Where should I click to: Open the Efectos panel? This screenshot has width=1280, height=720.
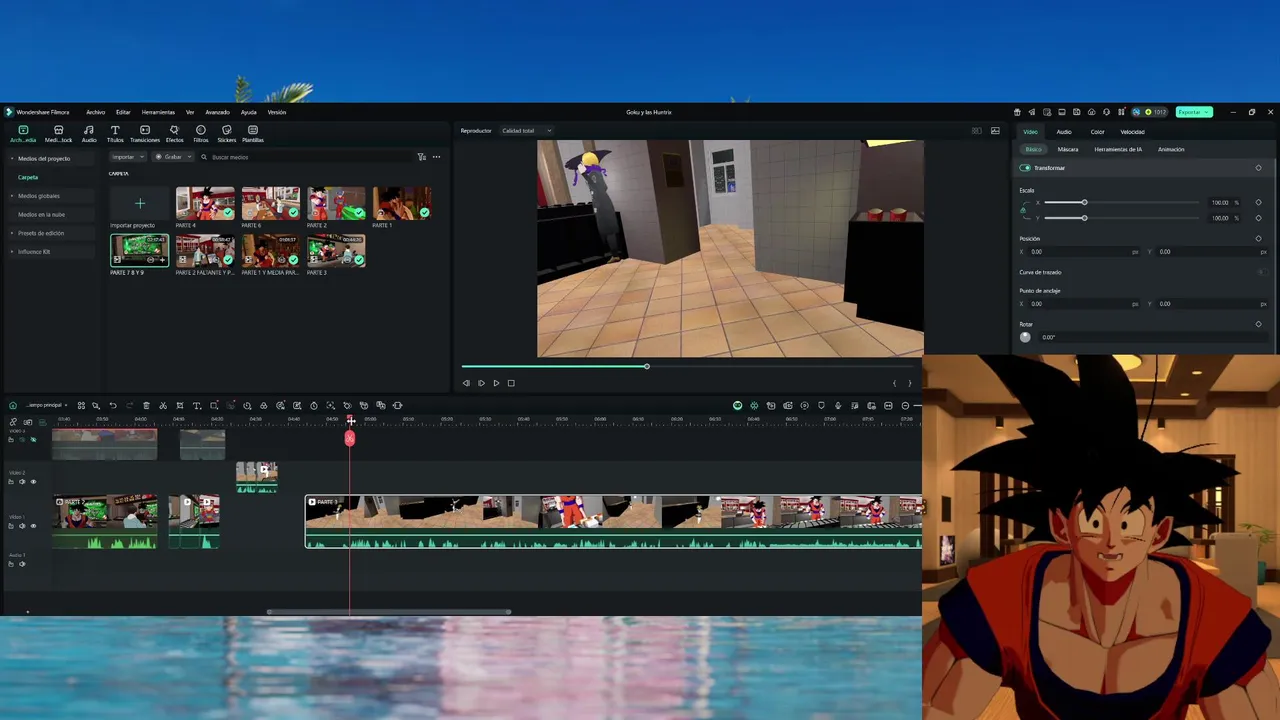(x=174, y=134)
